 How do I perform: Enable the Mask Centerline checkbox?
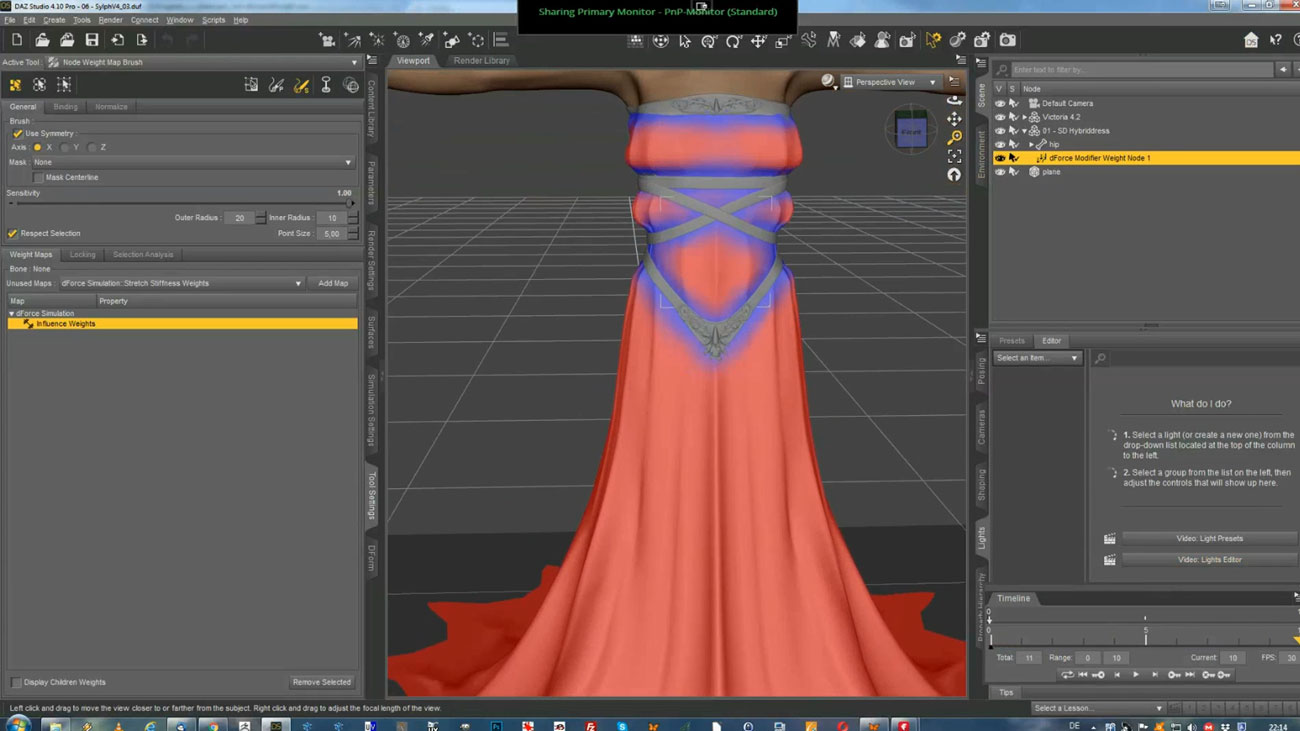pyautogui.click(x=39, y=177)
